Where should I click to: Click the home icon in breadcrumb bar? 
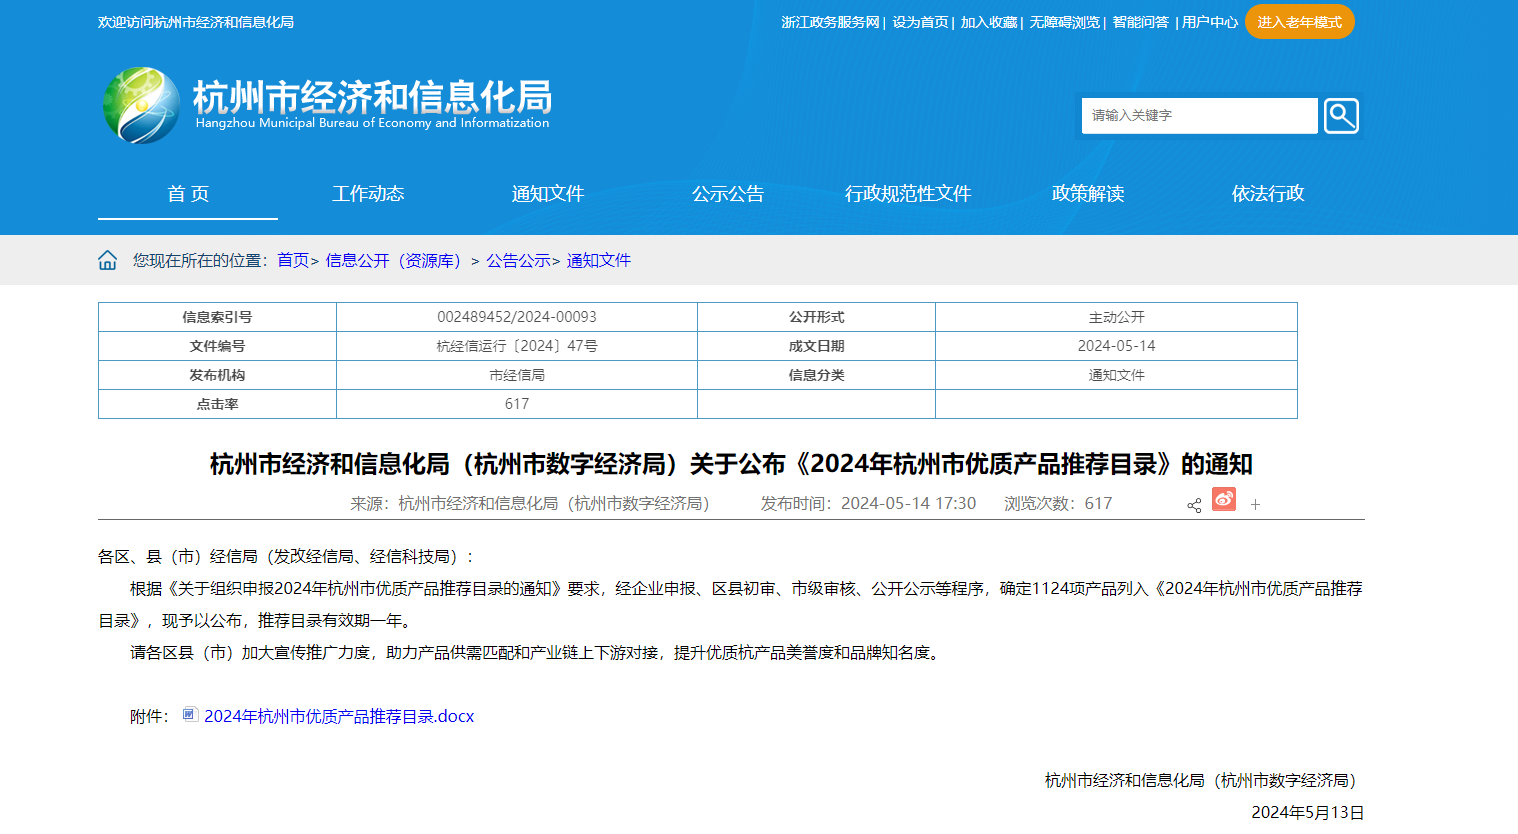click(108, 260)
